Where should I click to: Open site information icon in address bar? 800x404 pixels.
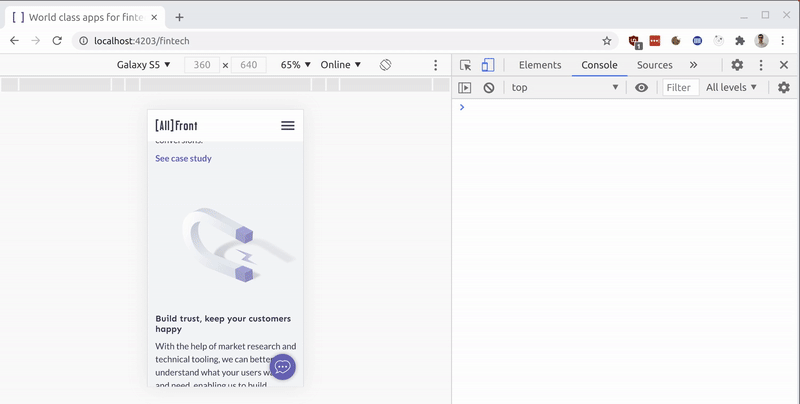(x=83, y=41)
